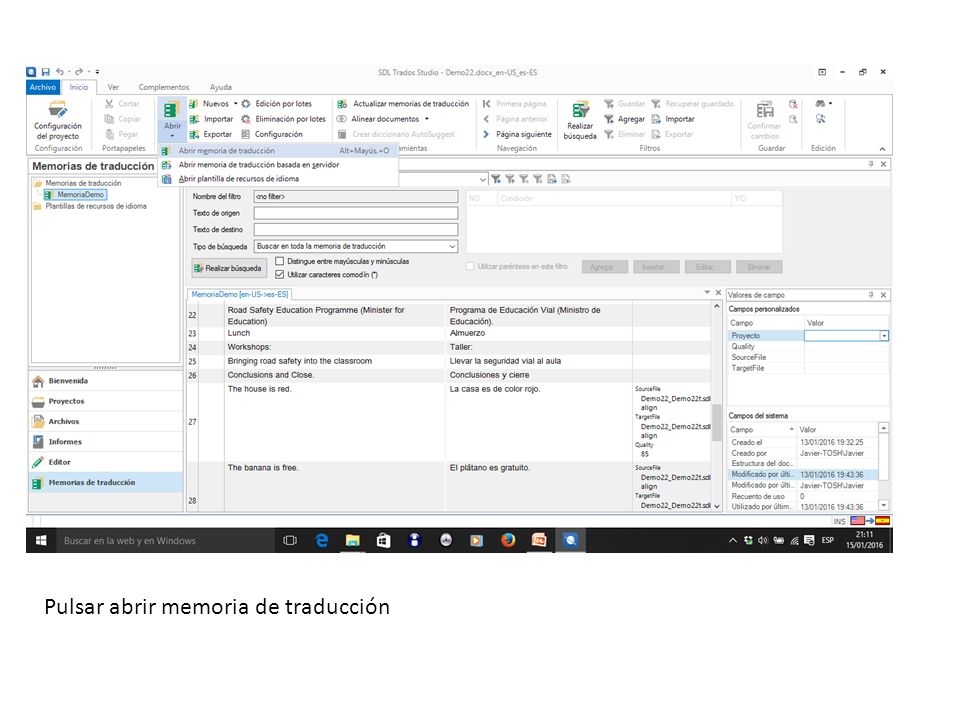The height and width of the screenshot is (720, 960).
Task: Open Tipo de búsqueda dropdown
Action: 452,246
